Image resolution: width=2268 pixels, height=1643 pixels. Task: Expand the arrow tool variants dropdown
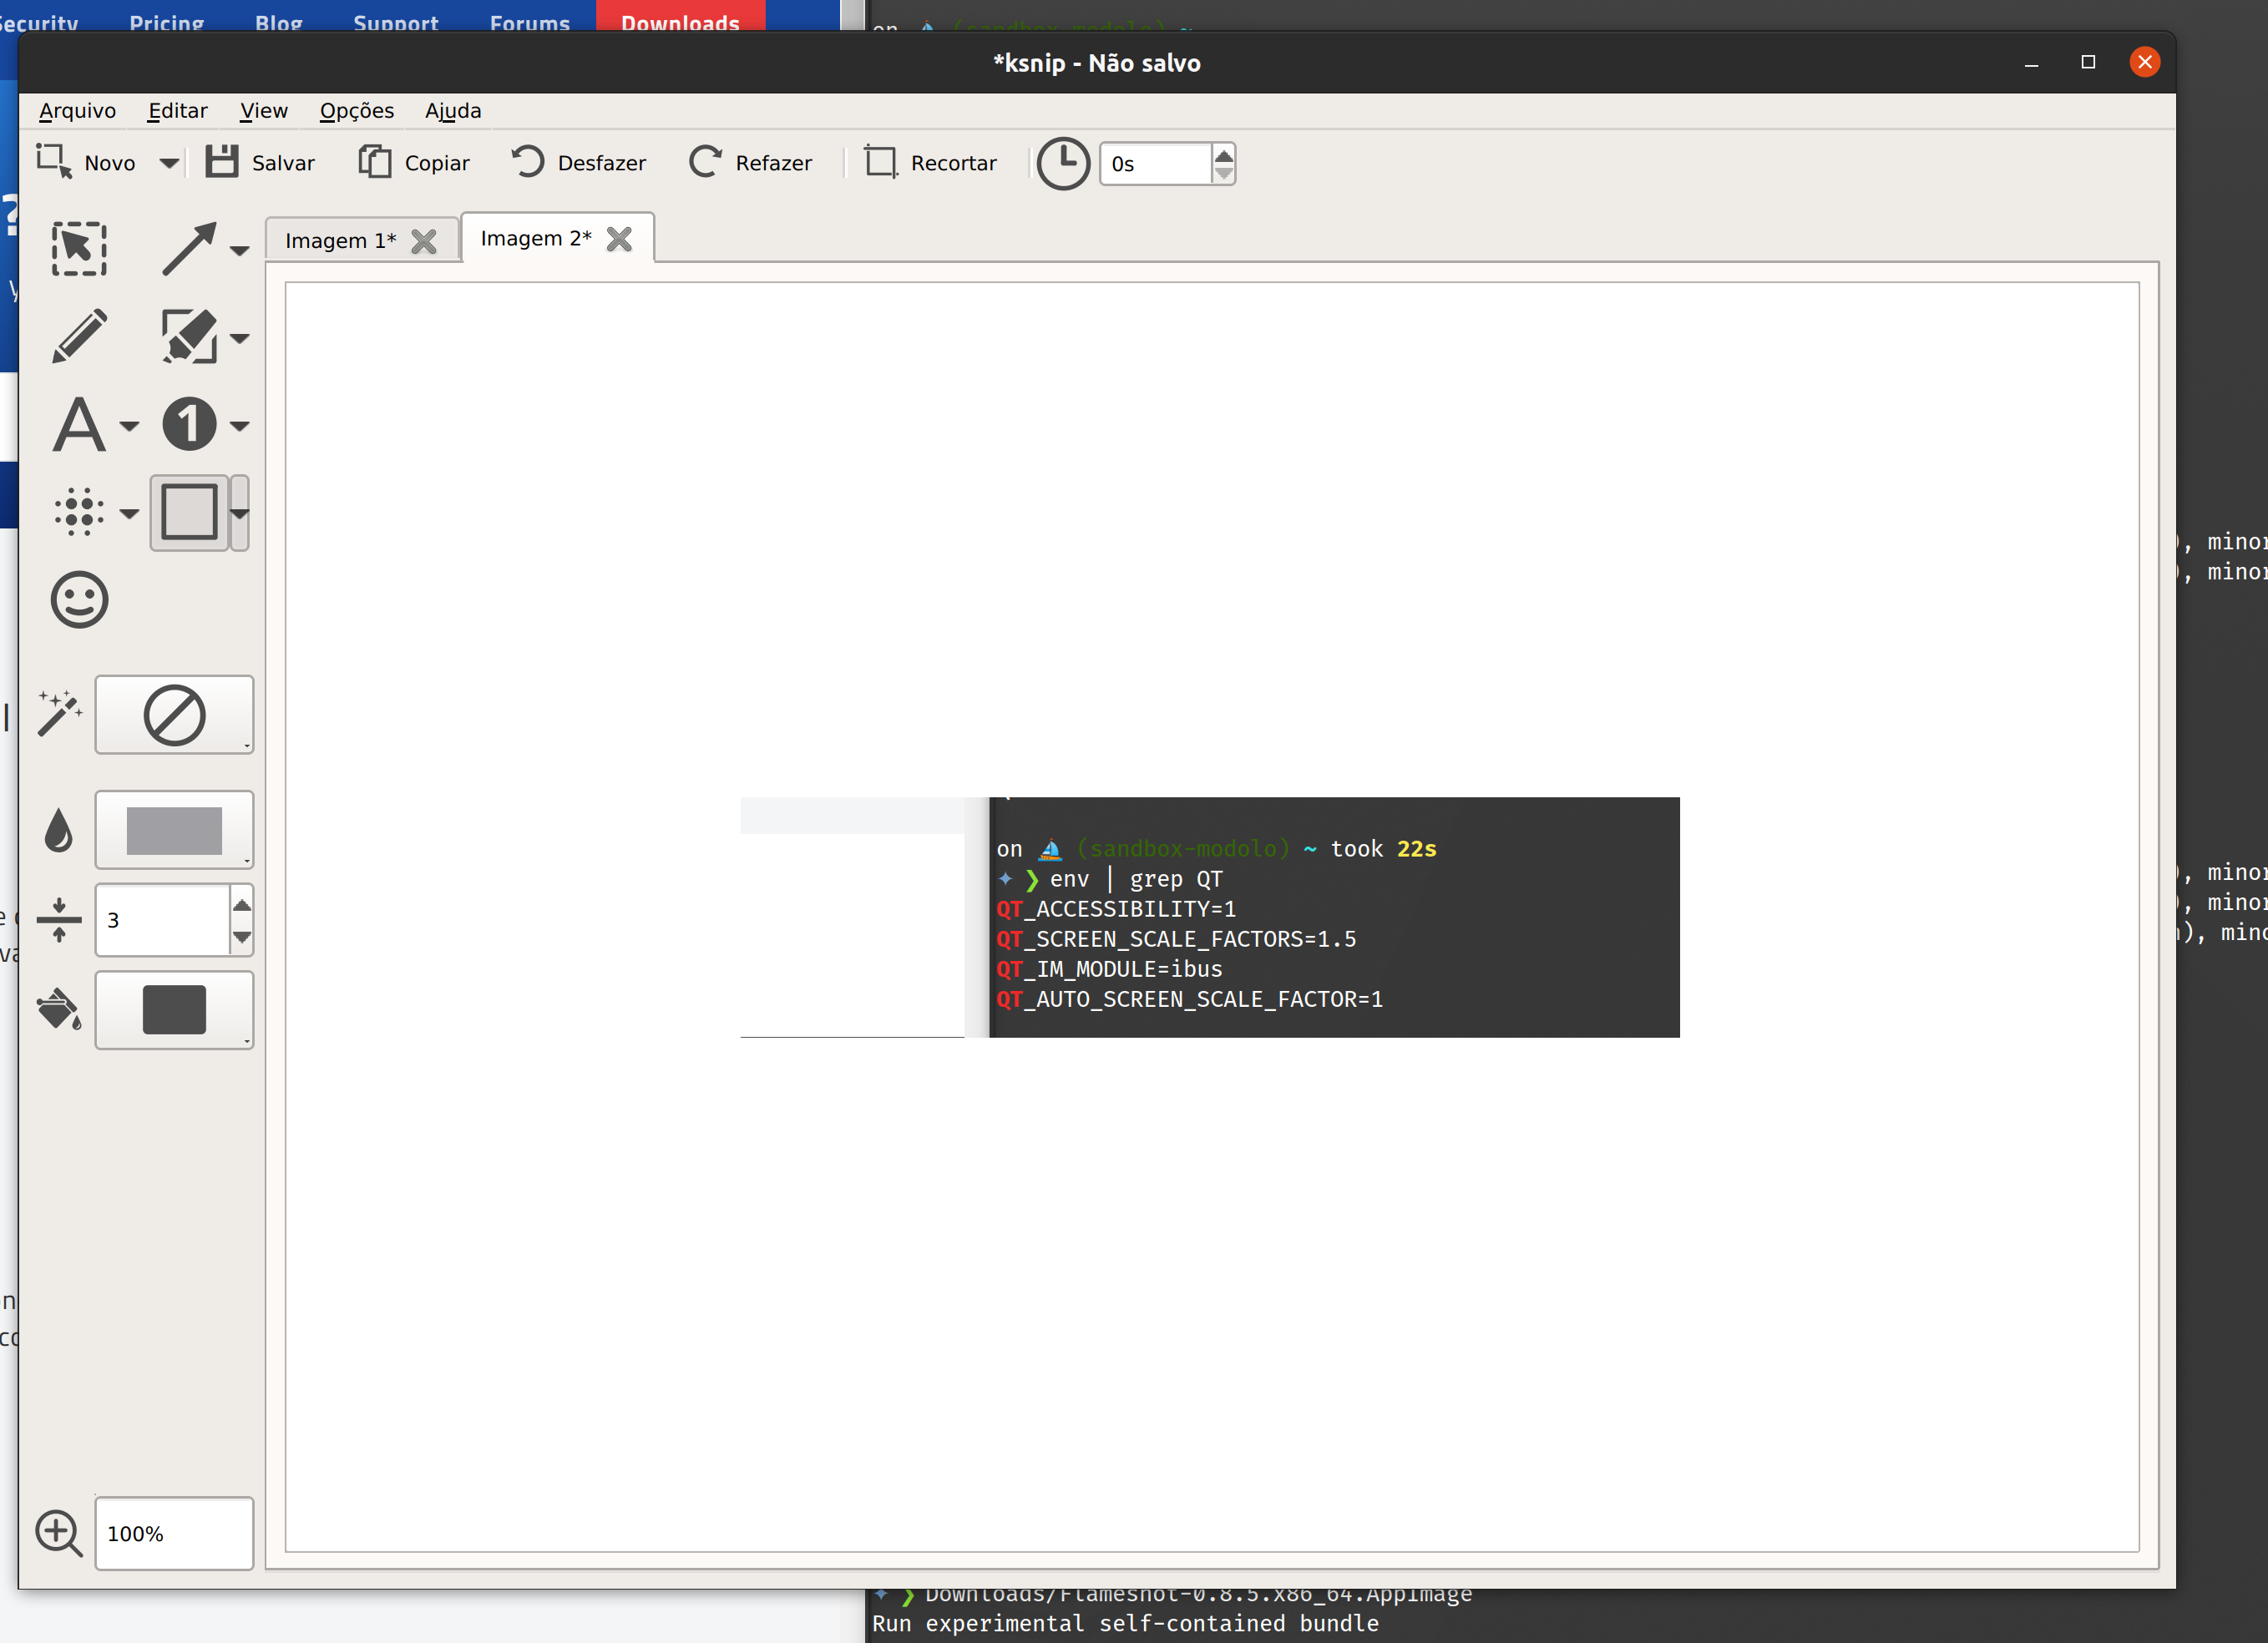[240, 249]
